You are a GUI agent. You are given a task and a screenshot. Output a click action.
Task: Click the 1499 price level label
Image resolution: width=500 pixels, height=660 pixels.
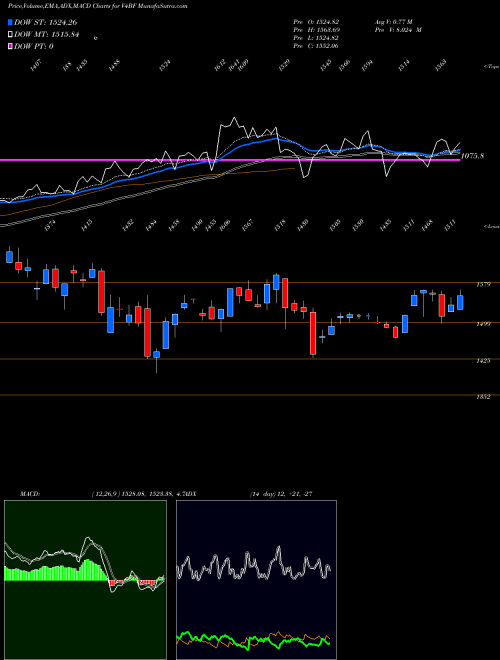click(x=483, y=324)
